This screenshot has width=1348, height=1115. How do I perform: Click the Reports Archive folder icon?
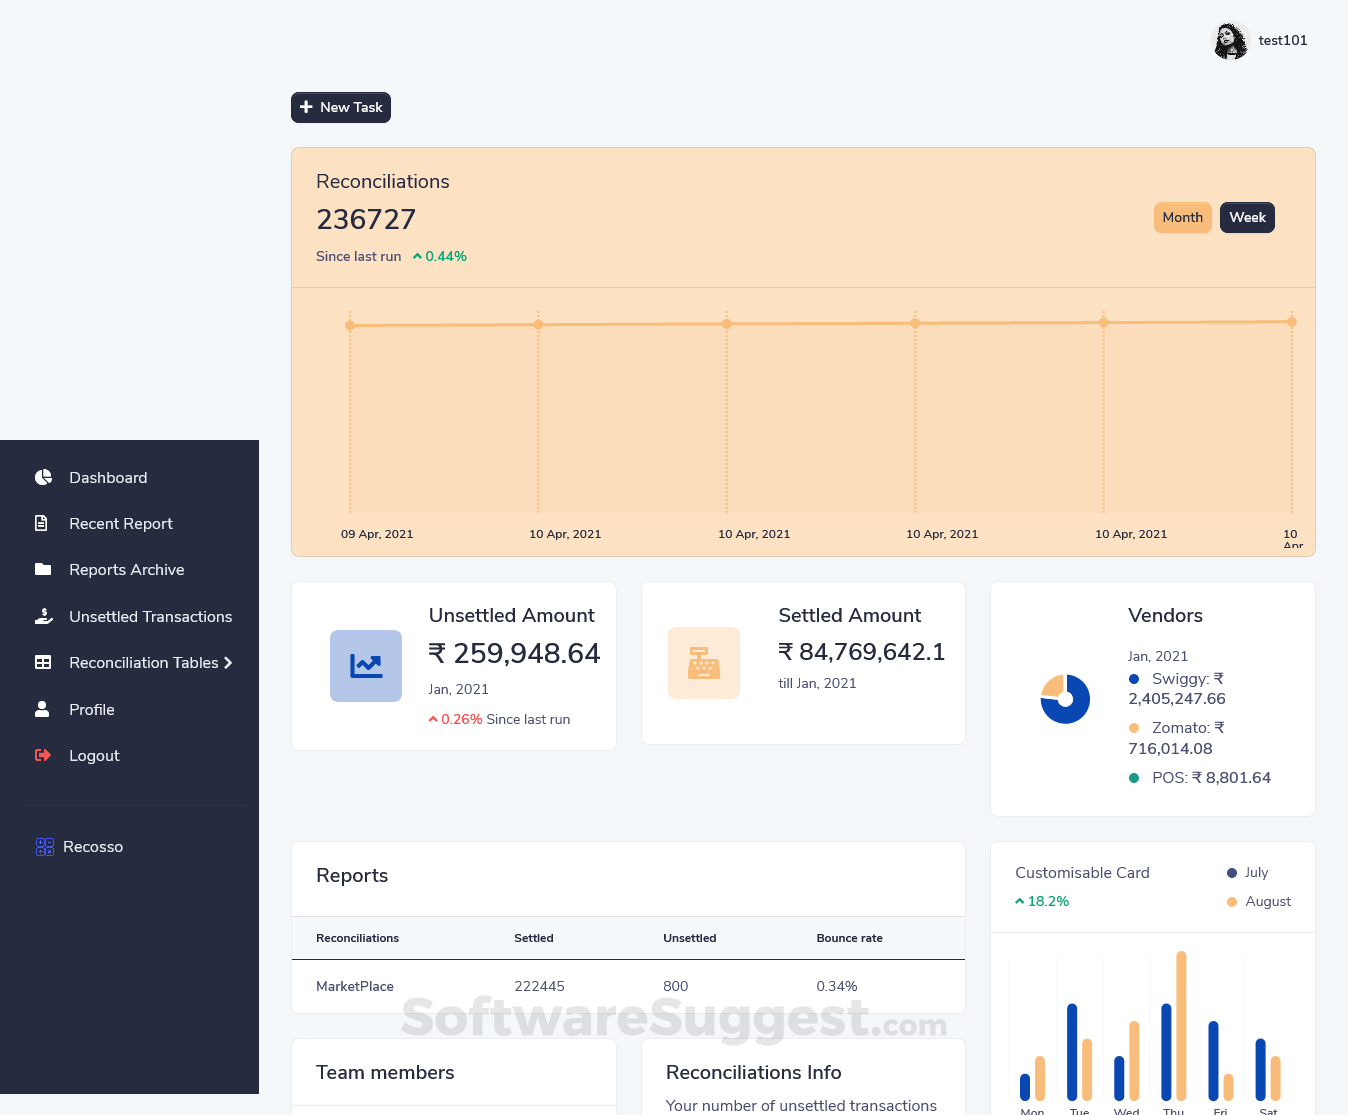(43, 570)
